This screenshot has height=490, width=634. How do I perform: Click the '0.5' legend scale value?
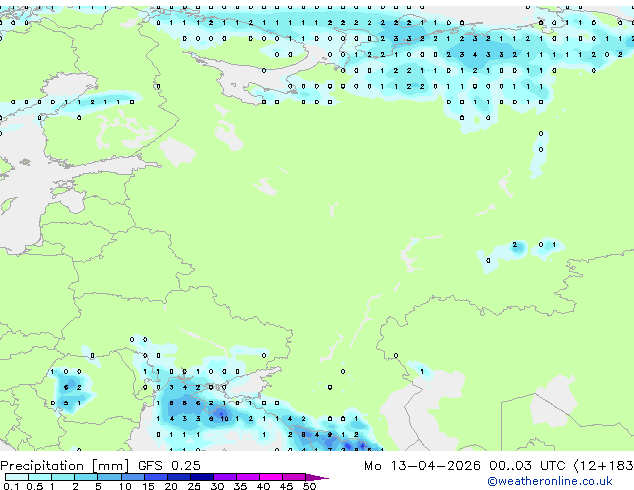[x=35, y=486]
